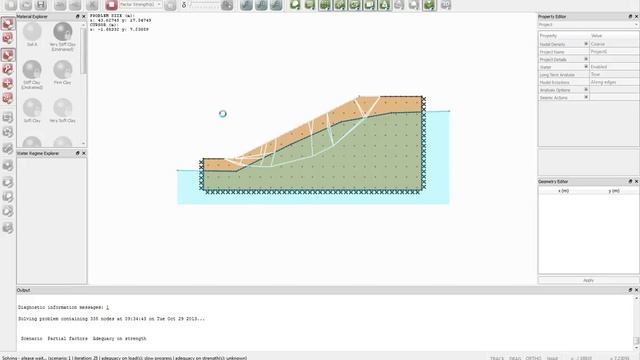Expand the Water property
640x360 pixels.
pyautogui.click(x=586, y=67)
